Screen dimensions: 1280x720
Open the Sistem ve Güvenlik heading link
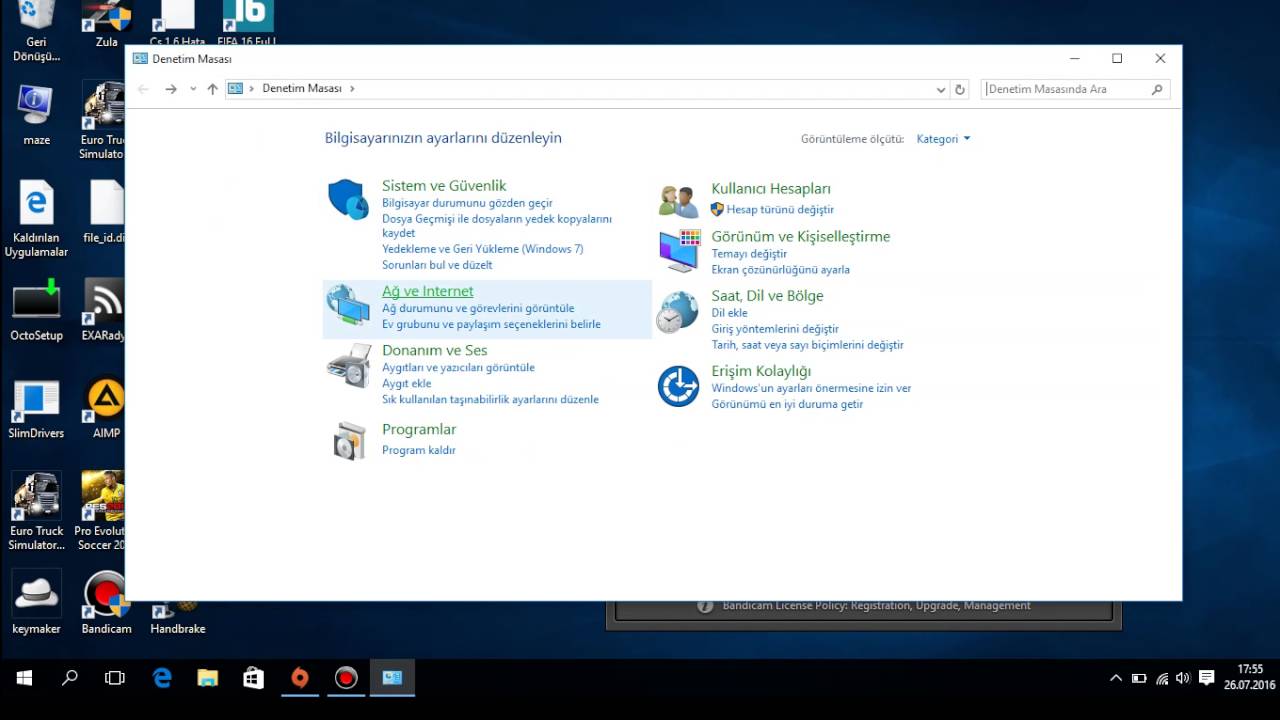click(444, 186)
